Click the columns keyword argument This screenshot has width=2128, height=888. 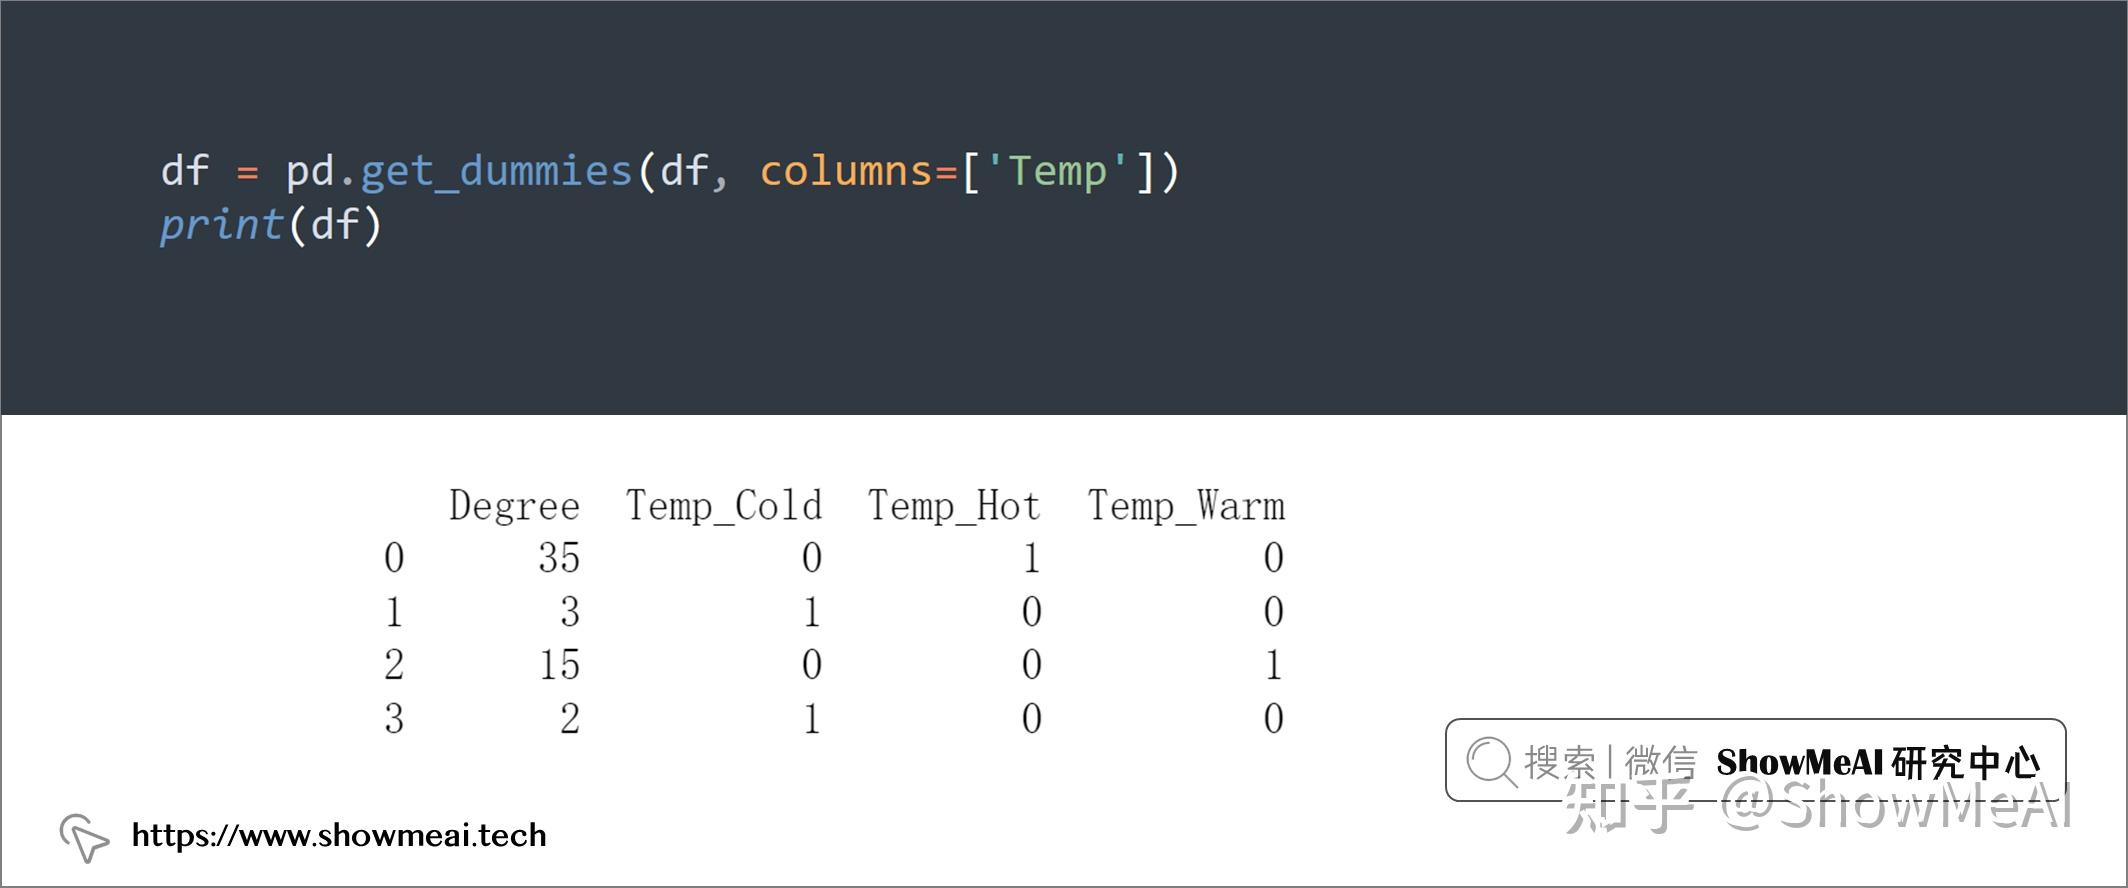click(x=846, y=171)
